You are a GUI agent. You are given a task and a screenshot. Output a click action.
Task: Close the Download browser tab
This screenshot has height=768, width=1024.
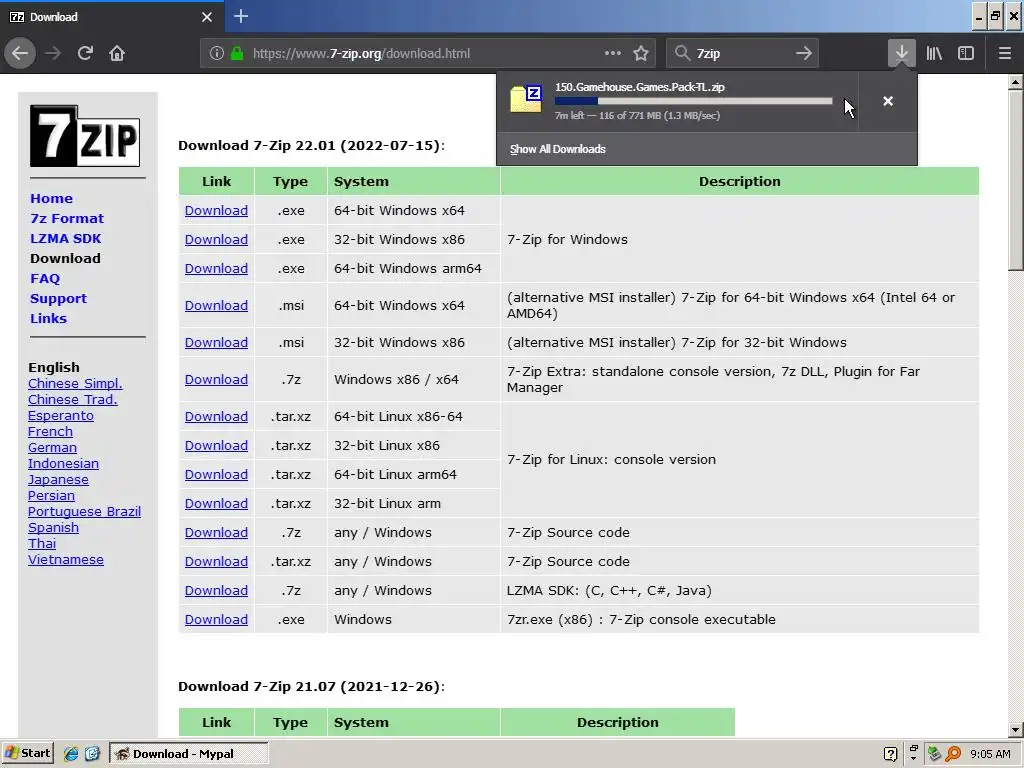click(x=206, y=17)
